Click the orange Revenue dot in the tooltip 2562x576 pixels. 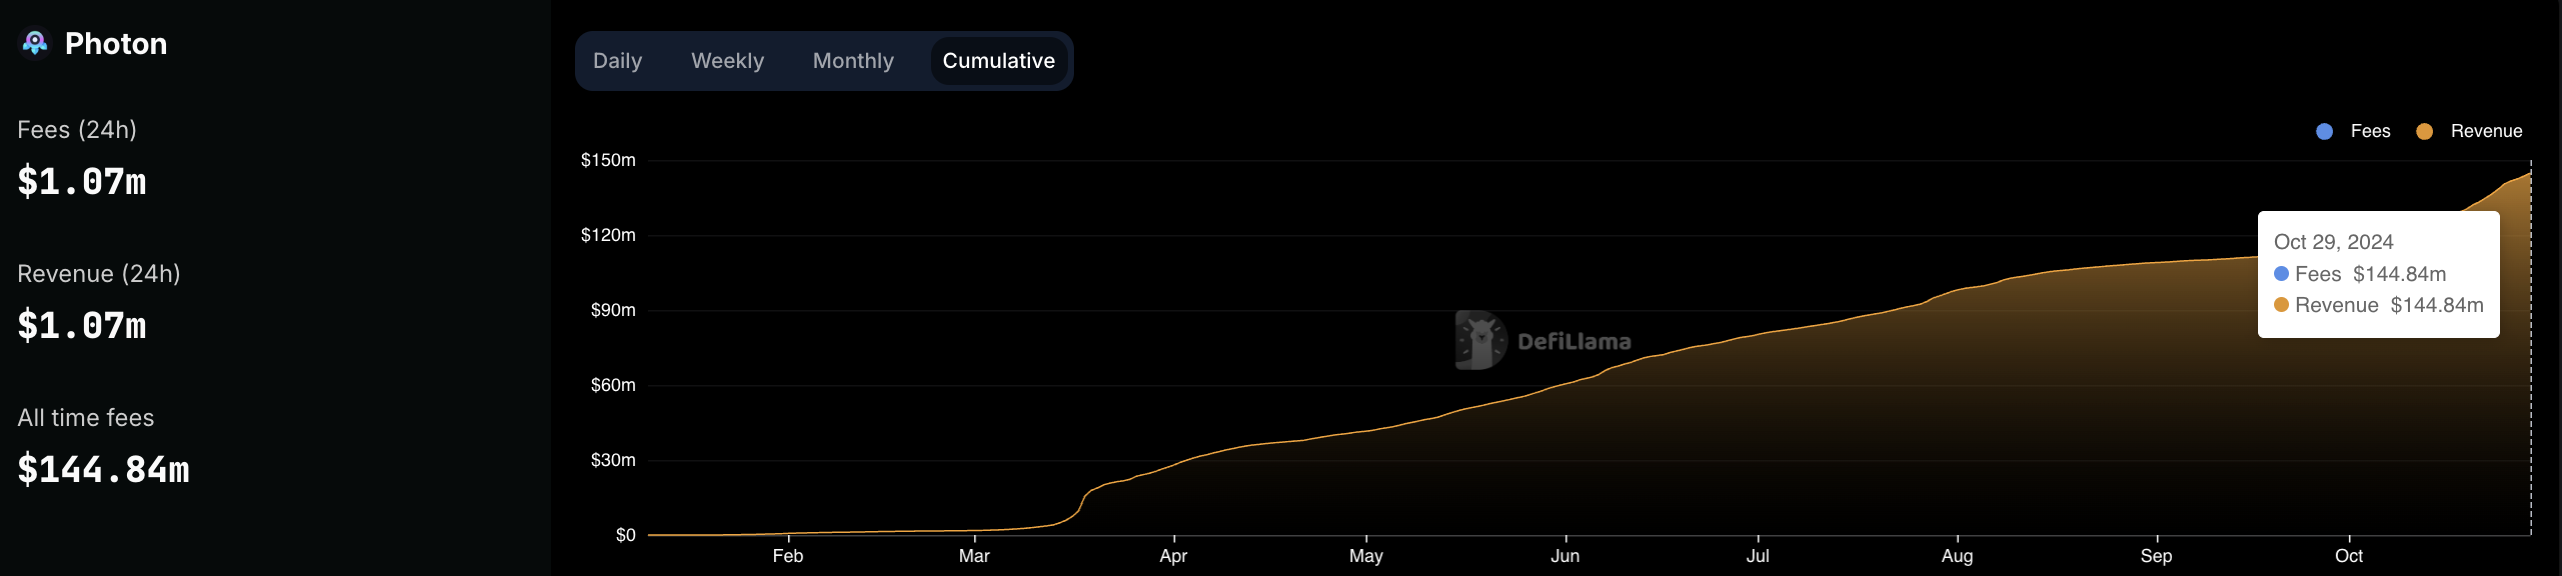[2281, 305]
